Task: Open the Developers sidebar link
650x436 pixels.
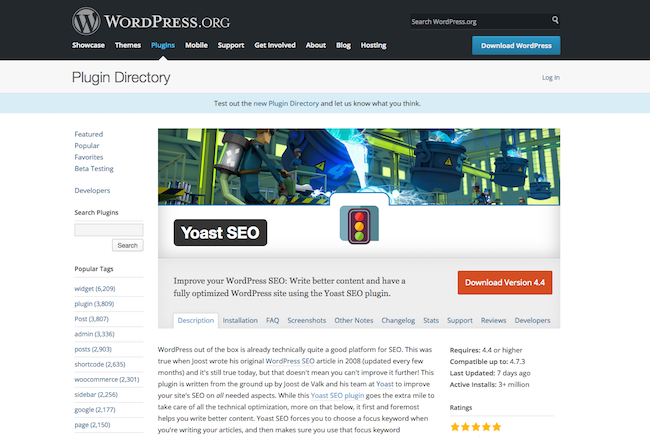Action: point(92,191)
